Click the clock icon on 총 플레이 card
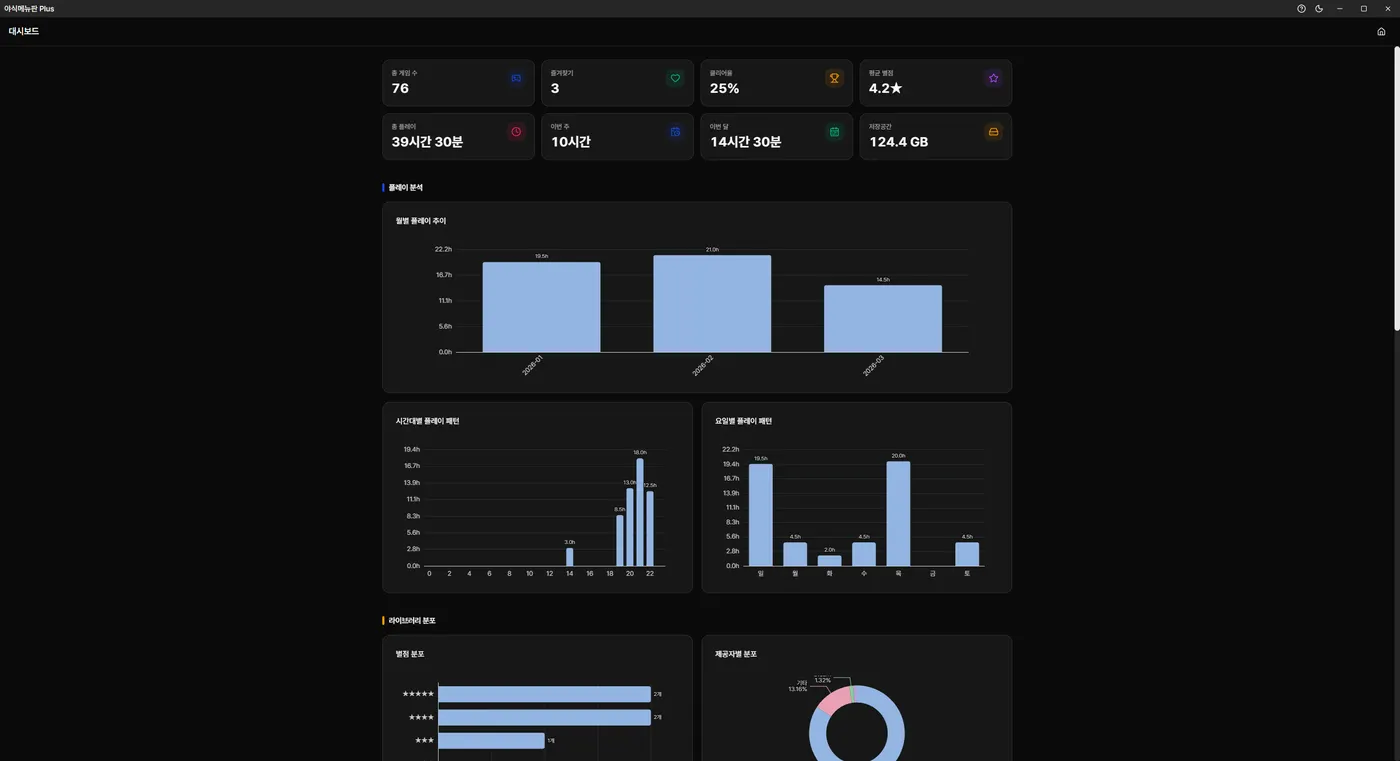Viewport: 1400px width, 761px height. coord(516,132)
